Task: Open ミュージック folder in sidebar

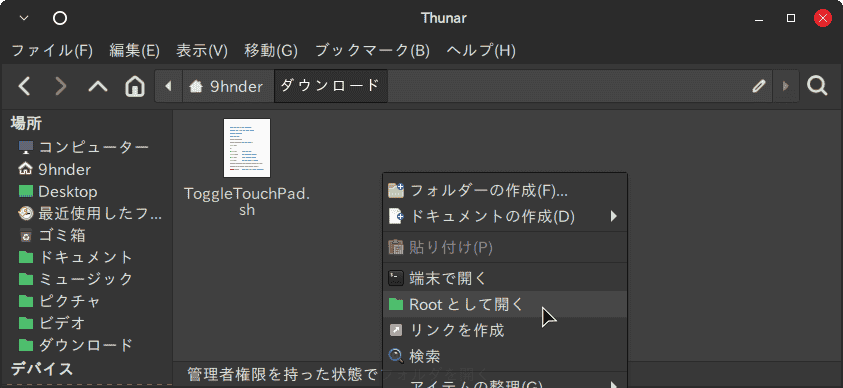Action: pyautogui.click(x=86, y=279)
